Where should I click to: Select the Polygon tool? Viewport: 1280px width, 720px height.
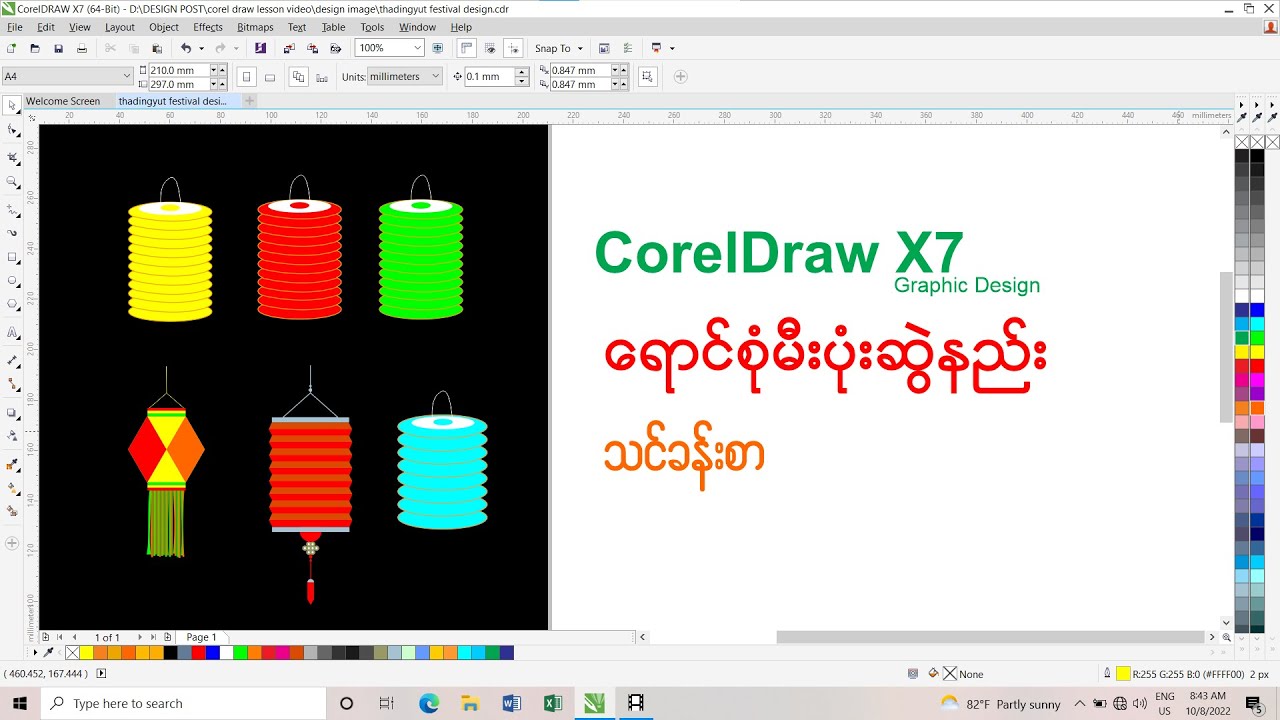click(12, 305)
